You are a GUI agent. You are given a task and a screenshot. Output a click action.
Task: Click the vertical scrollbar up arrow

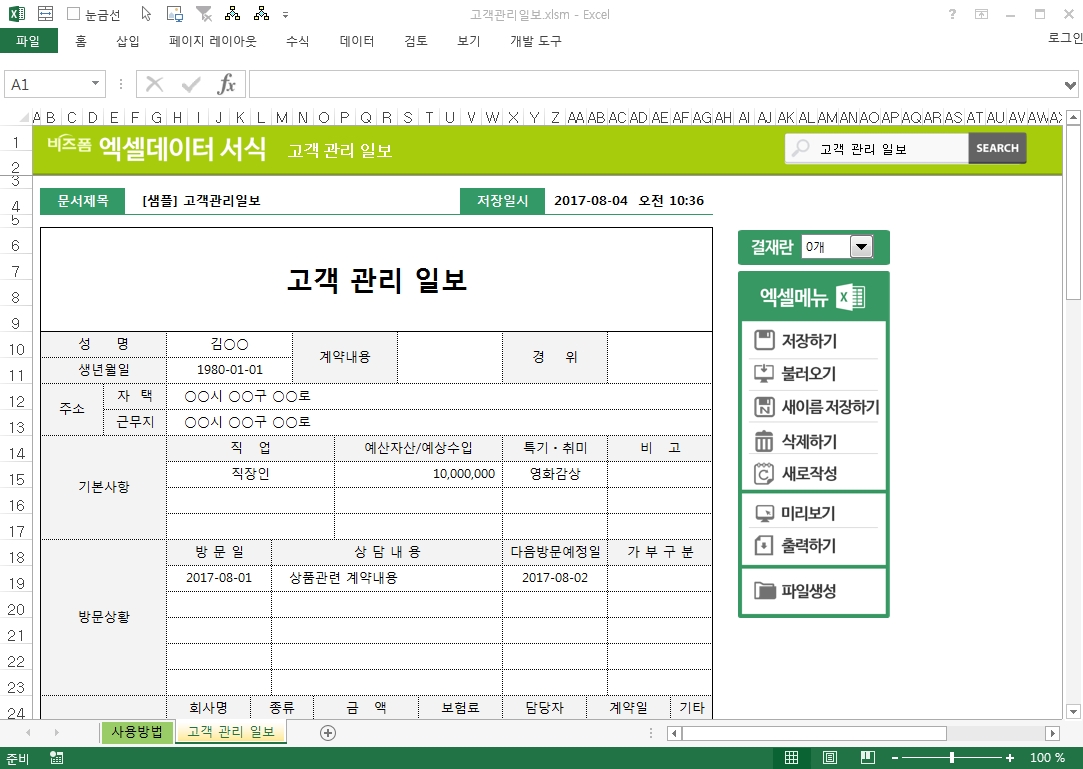coord(1073,118)
